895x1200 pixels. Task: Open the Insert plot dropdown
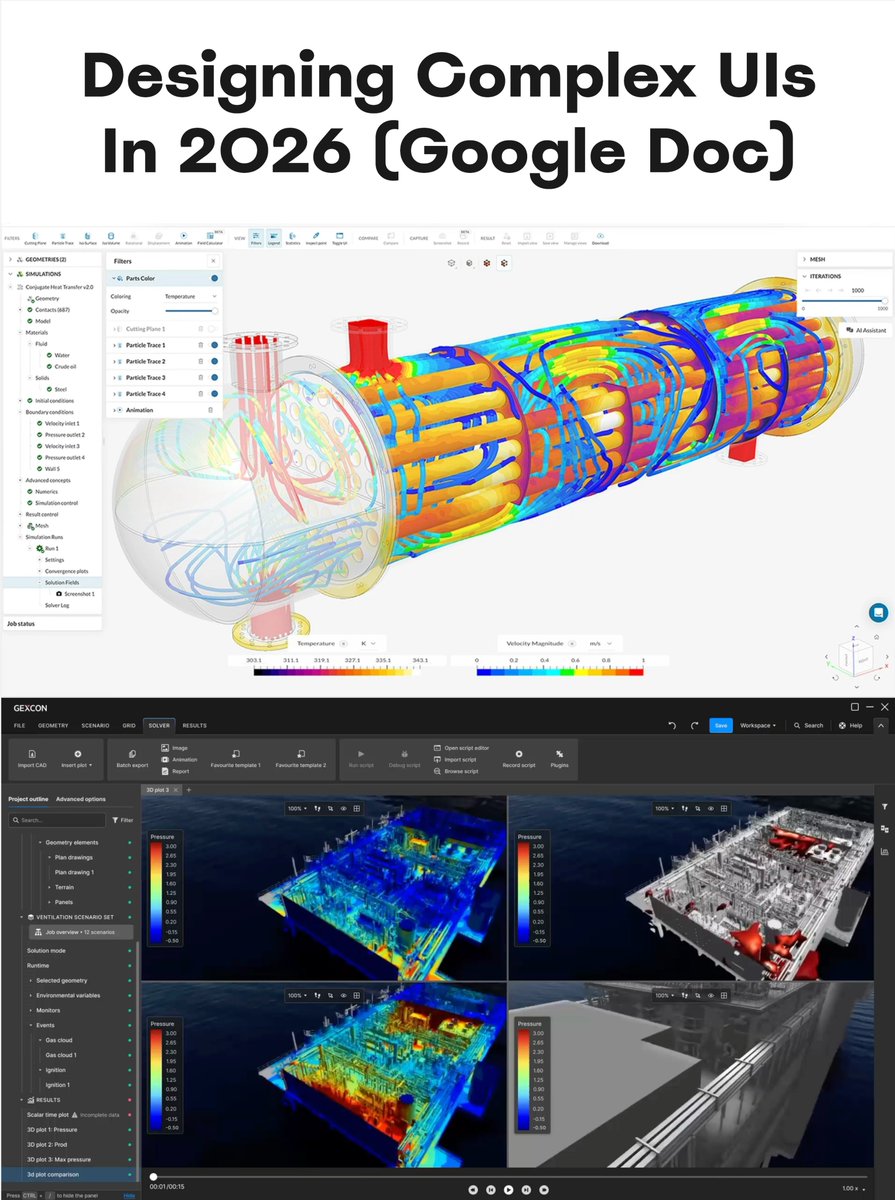[x=78, y=759]
